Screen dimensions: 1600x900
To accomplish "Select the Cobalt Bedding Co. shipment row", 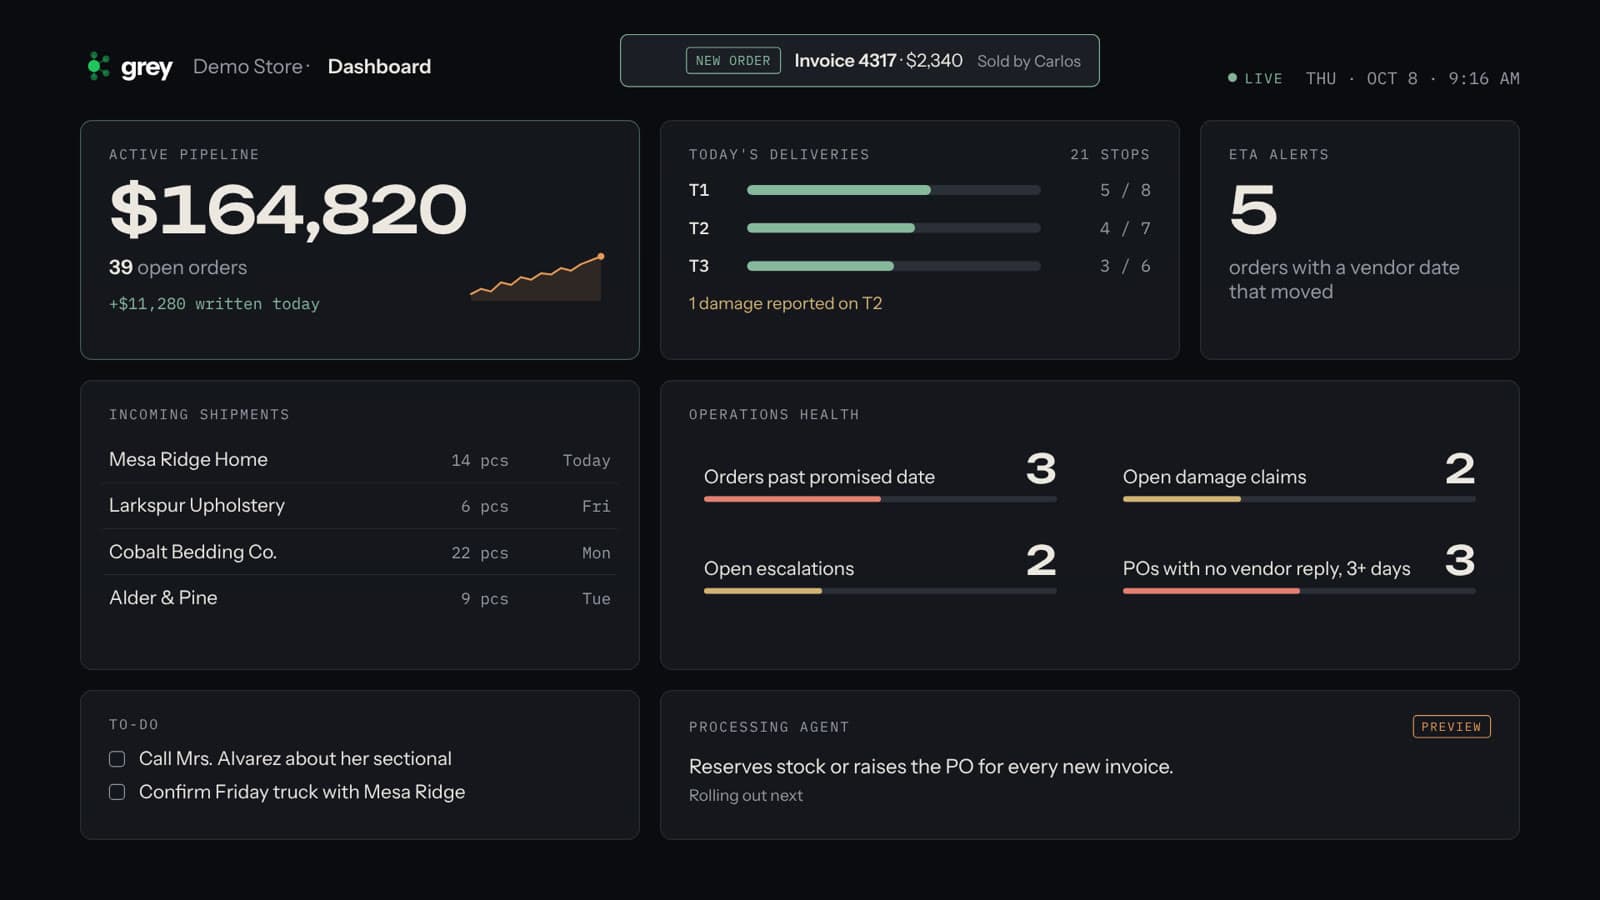I will [360, 552].
